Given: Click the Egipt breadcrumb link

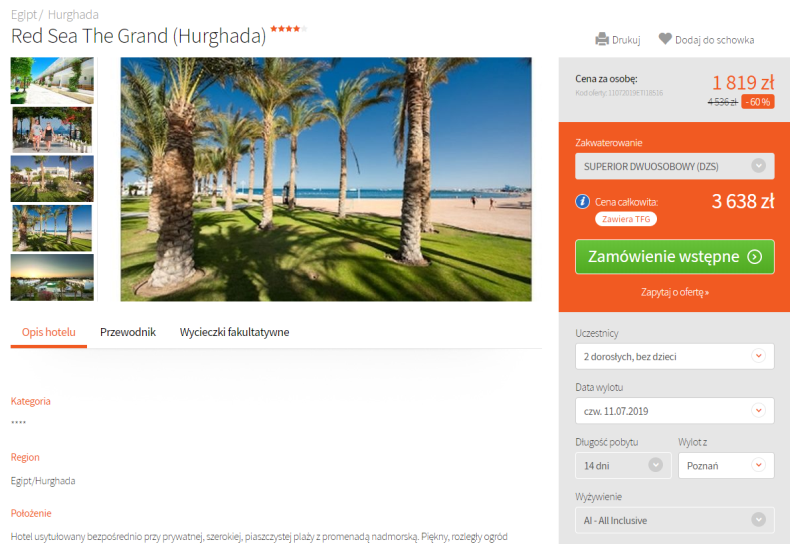Looking at the screenshot, I should coord(24,15).
